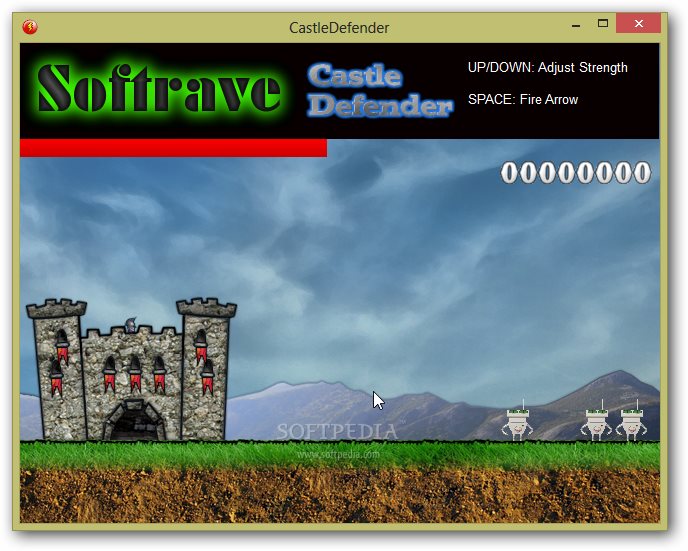
Task: Minimize the CastleDefender window
Action: click(576, 24)
